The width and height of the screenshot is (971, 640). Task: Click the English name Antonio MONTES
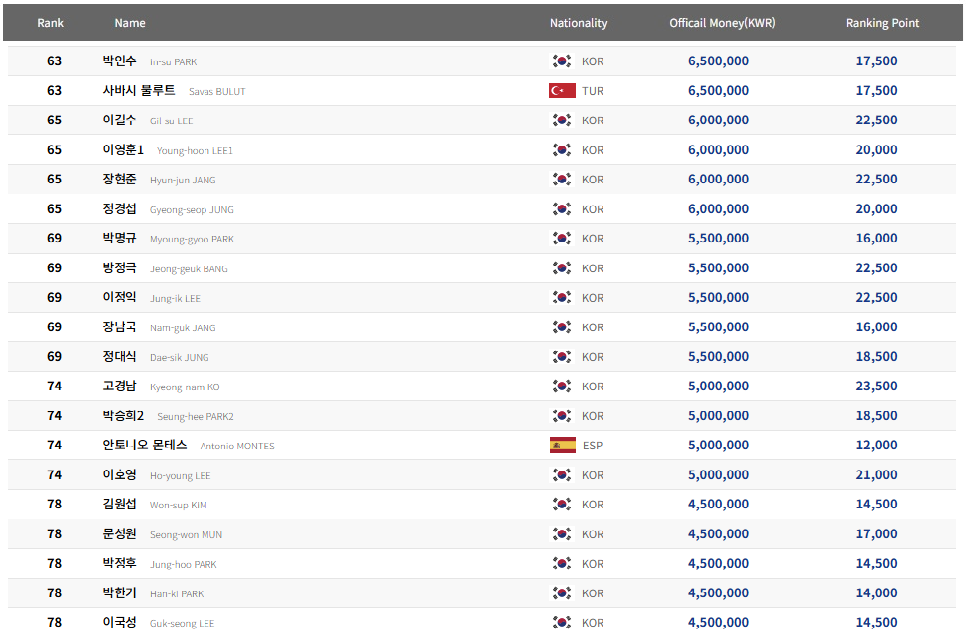click(x=237, y=446)
